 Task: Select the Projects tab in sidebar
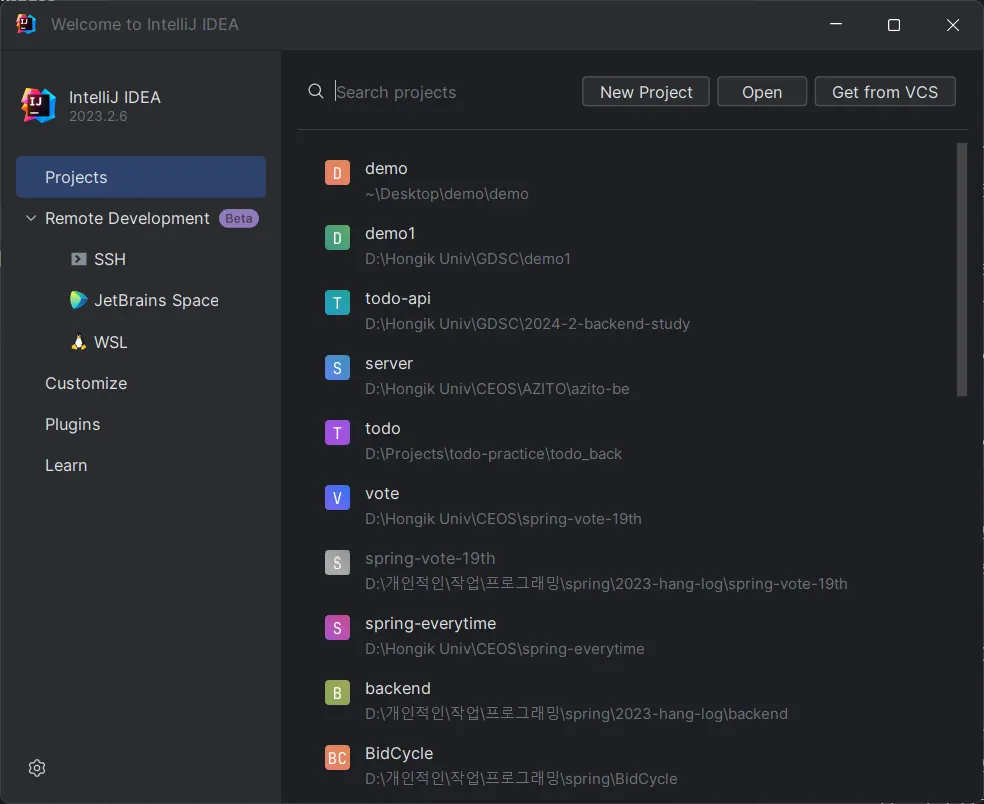(x=141, y=177)
